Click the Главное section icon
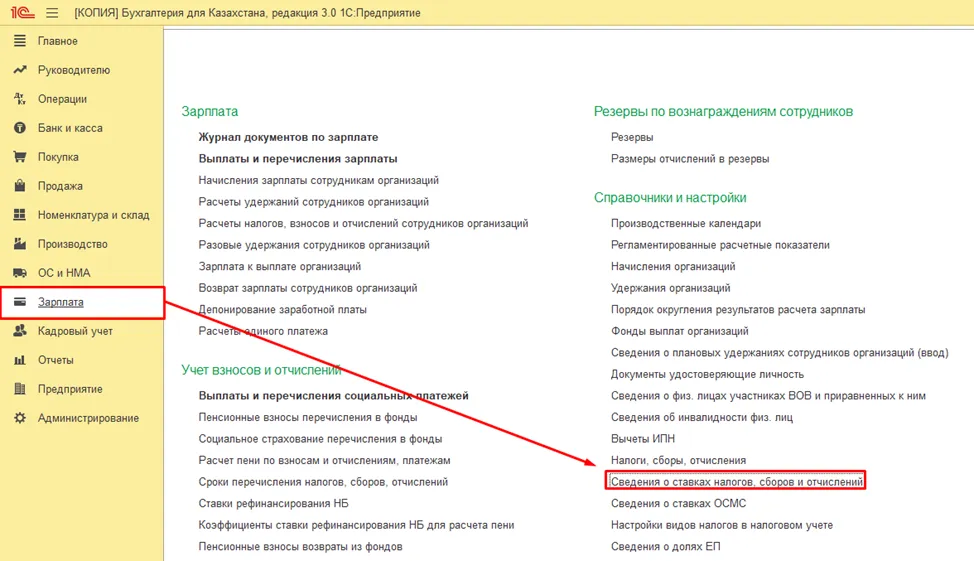Screen dimensions: 974x561 point(20,41)
